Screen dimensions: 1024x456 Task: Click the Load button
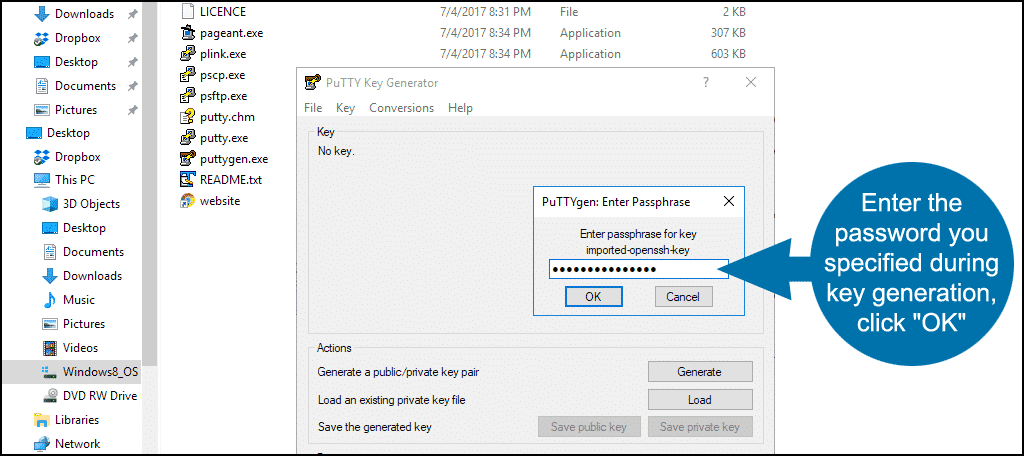[699, 400]
